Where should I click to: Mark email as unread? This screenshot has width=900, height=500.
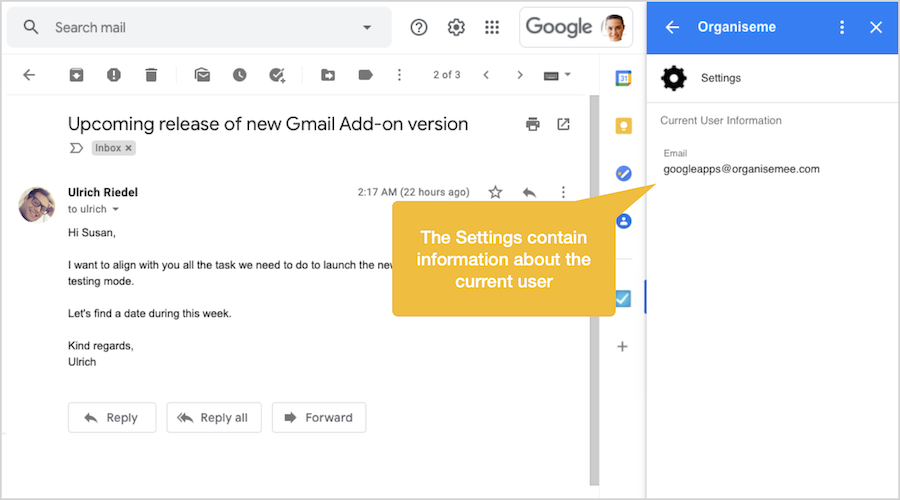(x=202, y=75)
